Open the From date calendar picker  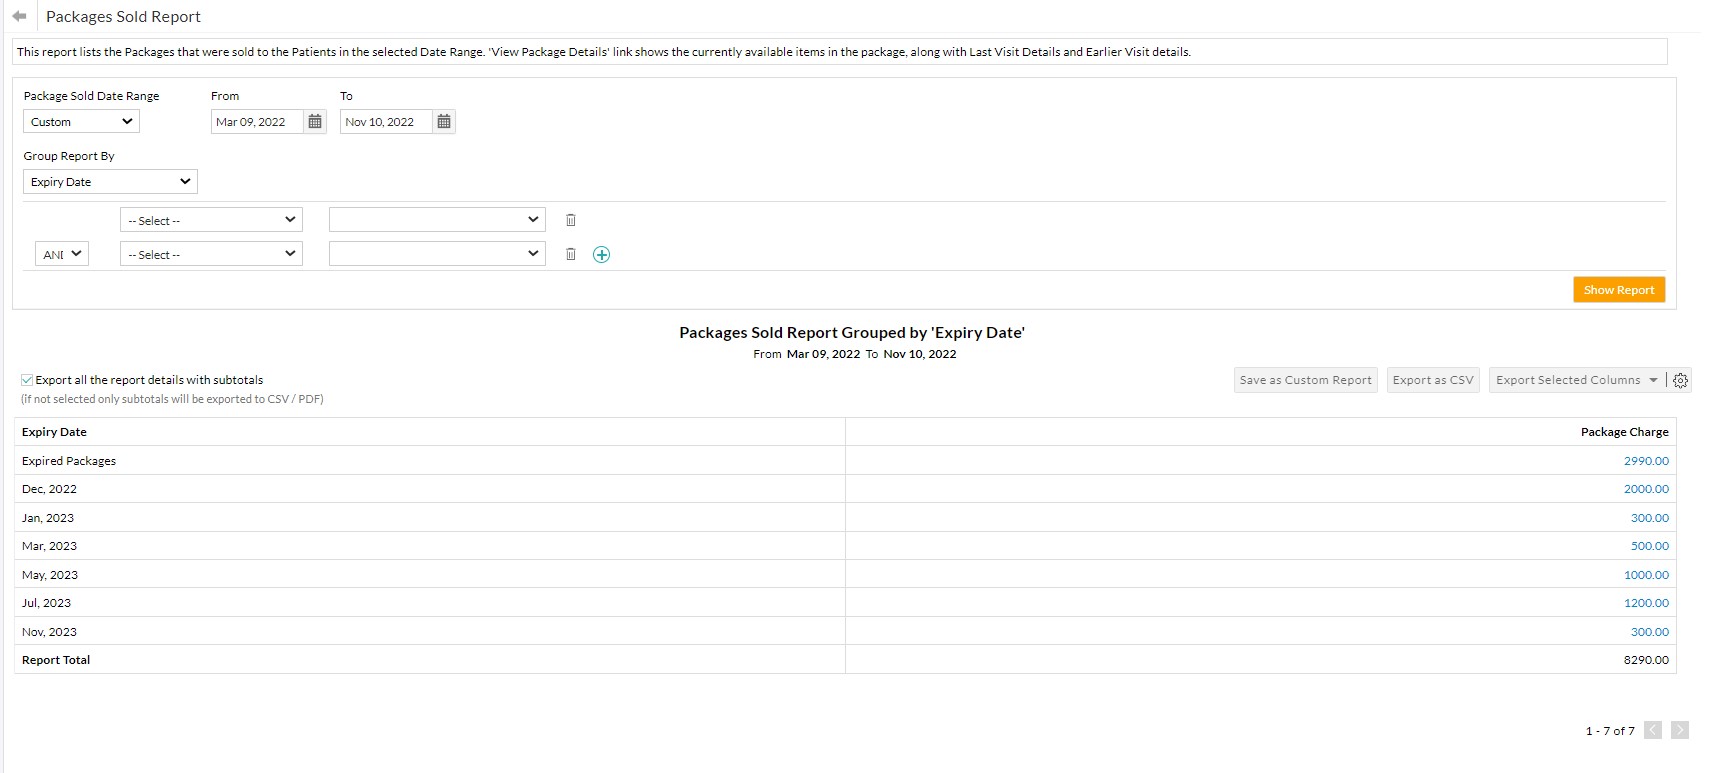(315, 122)
